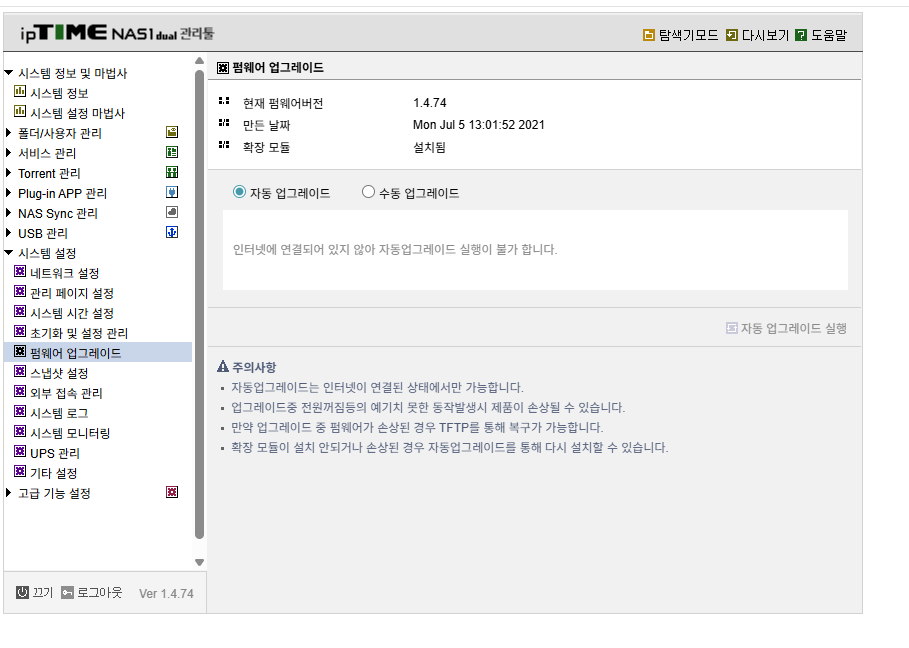Click the icon beside 시스템 정보
This screenshot has height=648, width=909.
(x=20, y=92)
